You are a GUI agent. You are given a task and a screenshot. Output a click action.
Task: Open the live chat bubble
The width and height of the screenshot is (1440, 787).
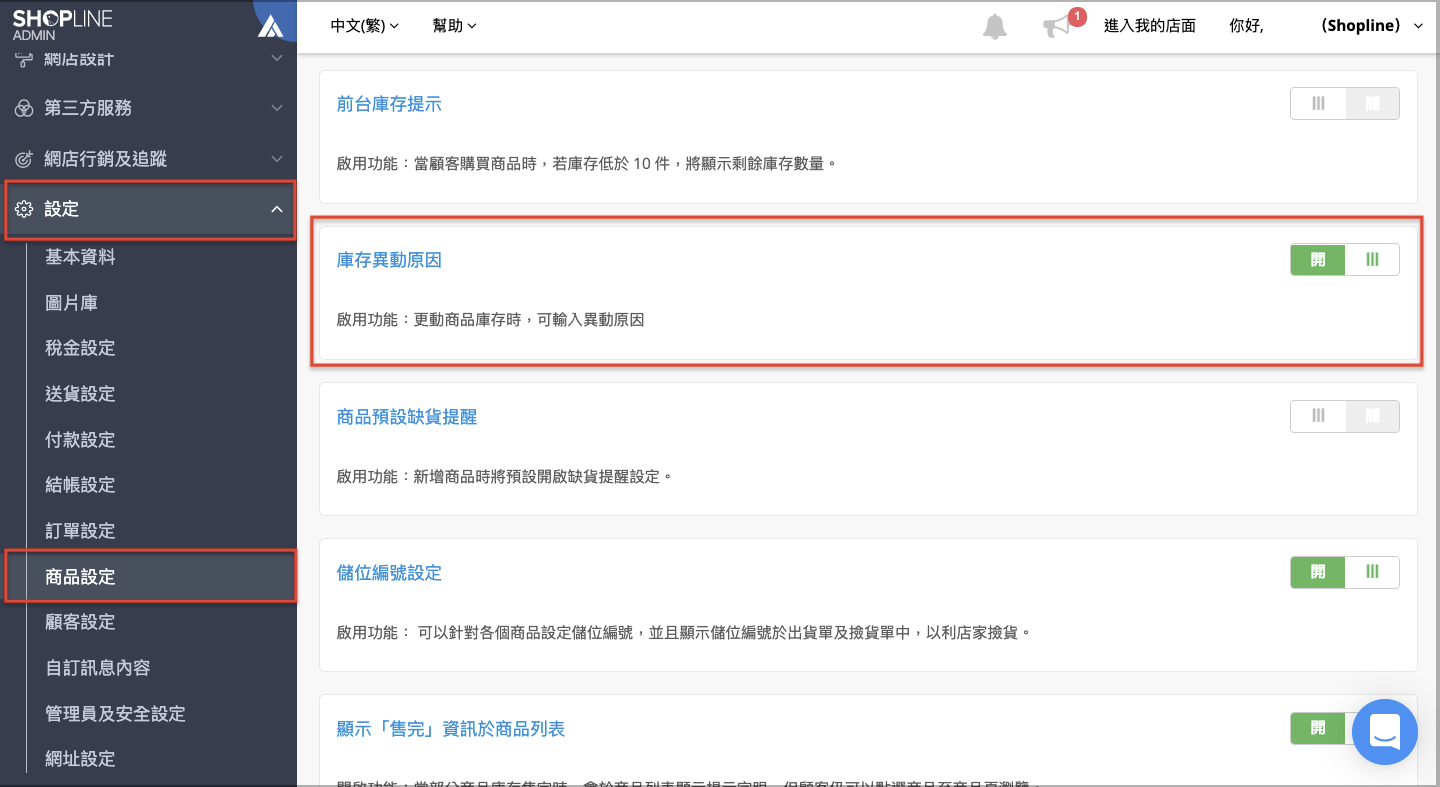coord(1385,732)
